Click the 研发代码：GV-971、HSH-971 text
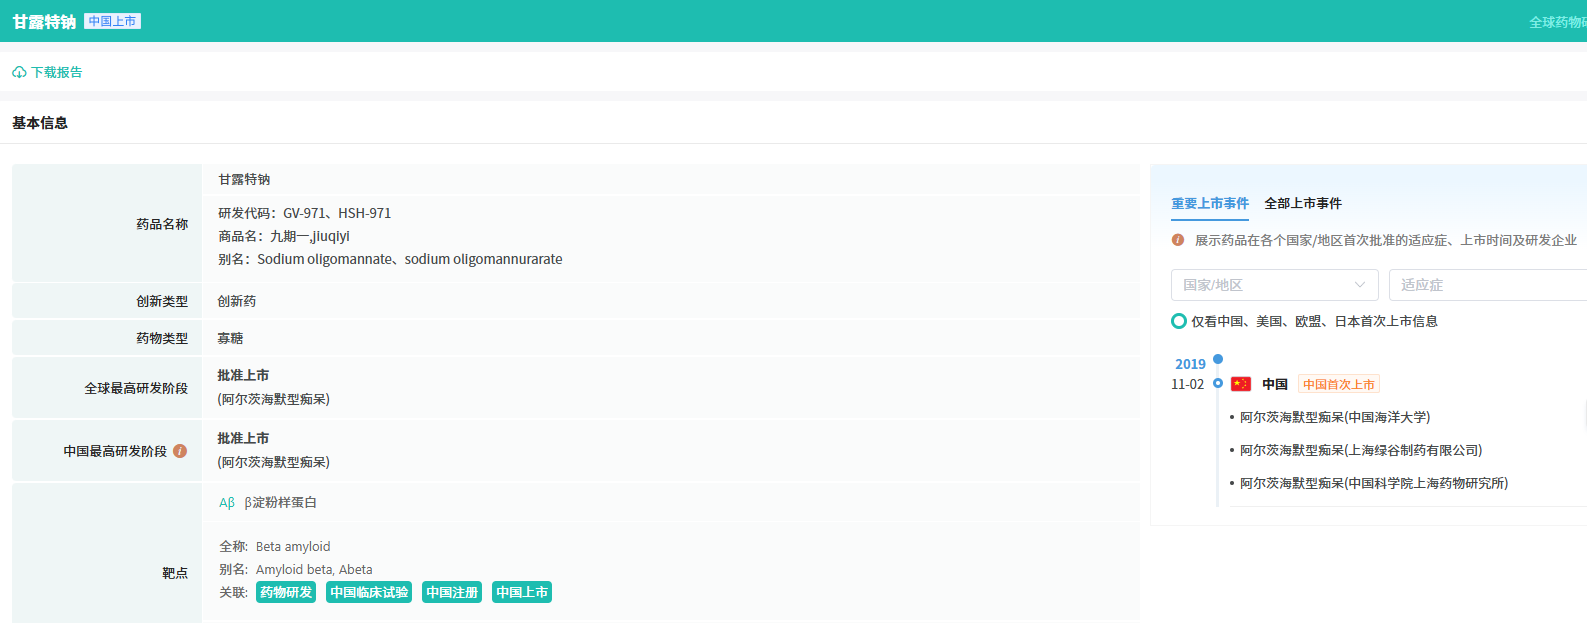This screenshot has width=1587, height=623. tap(305, 213)
